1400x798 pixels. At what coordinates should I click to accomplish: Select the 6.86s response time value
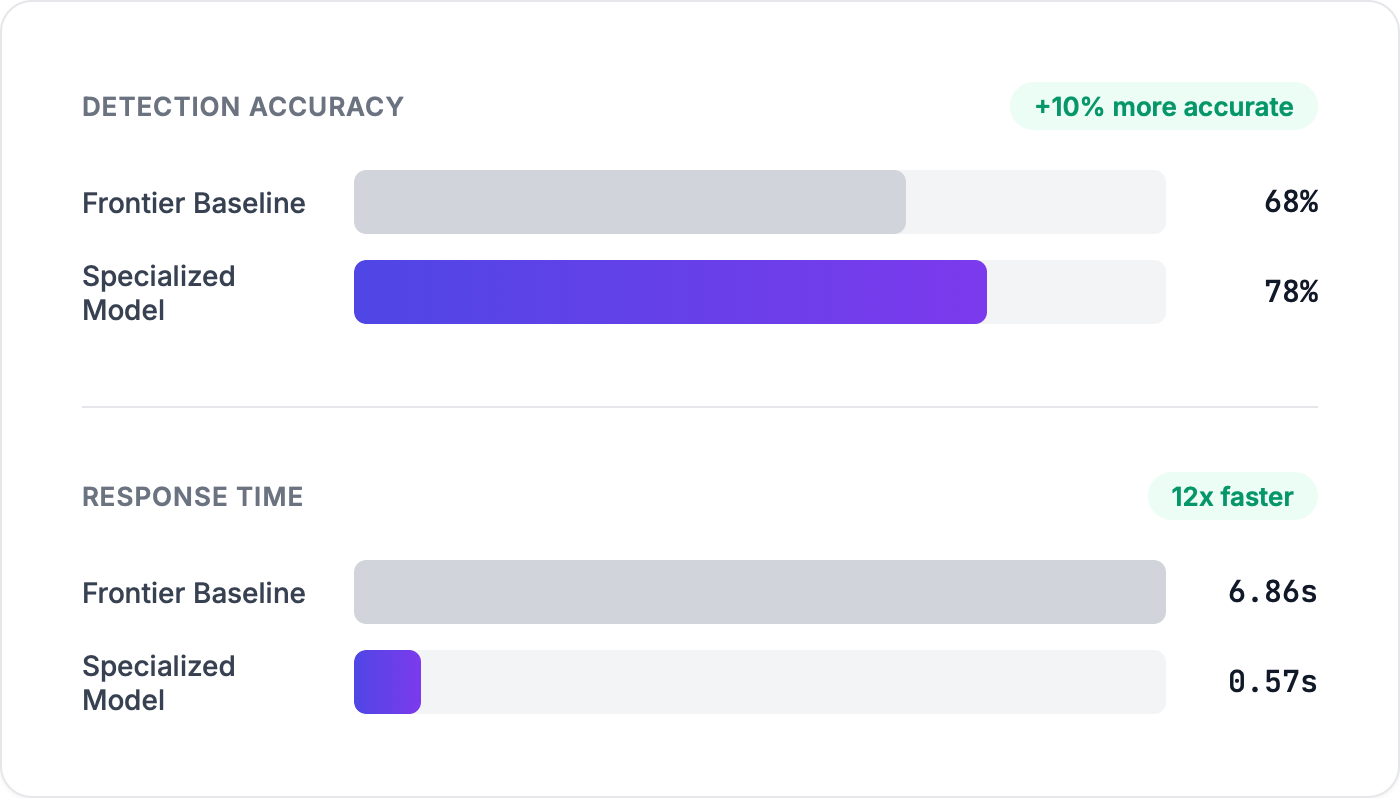pos(1273,593)
